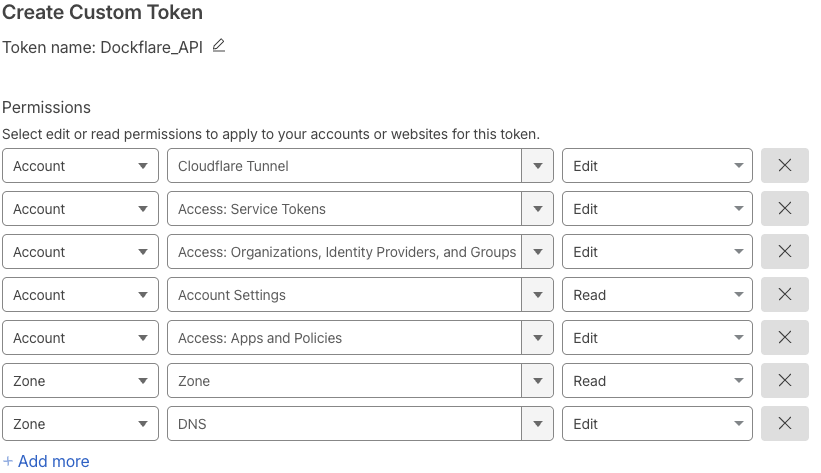Change Zone permission level from Read
Screen dimensions: 821x473
click(x=656, y=381)
